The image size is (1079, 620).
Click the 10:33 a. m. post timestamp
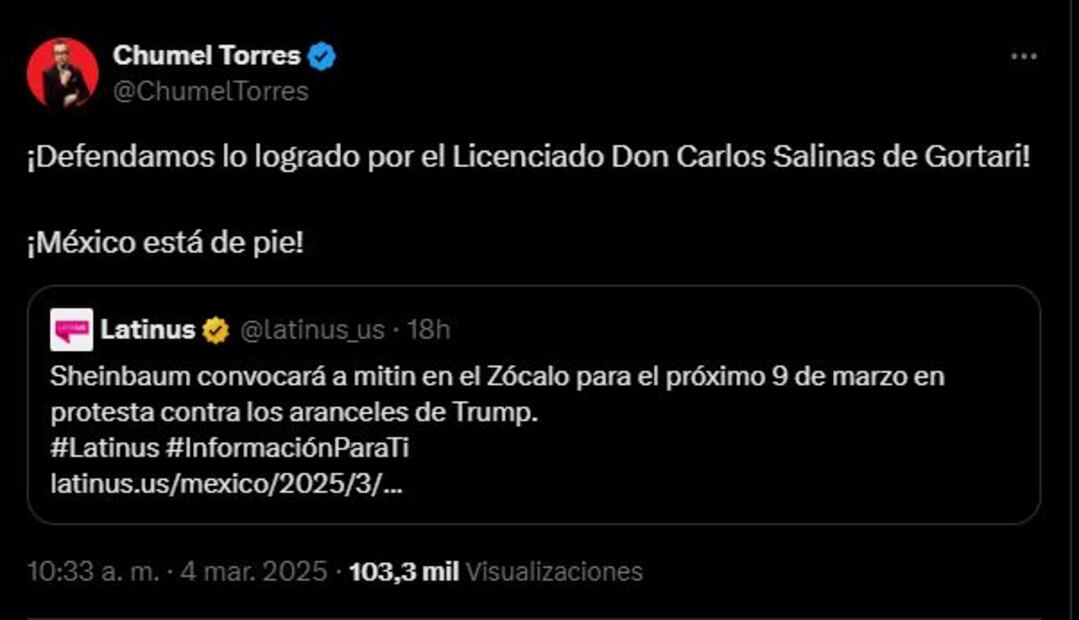(92, 571)
